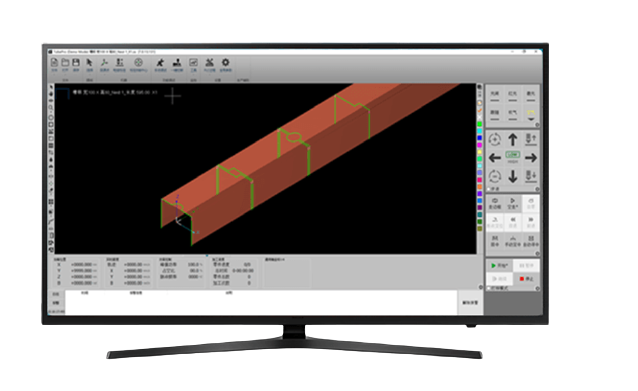Viewport: 638px width, 391px height.
Task: Jog the axis with the right arrow
Action: pos(531,158)
